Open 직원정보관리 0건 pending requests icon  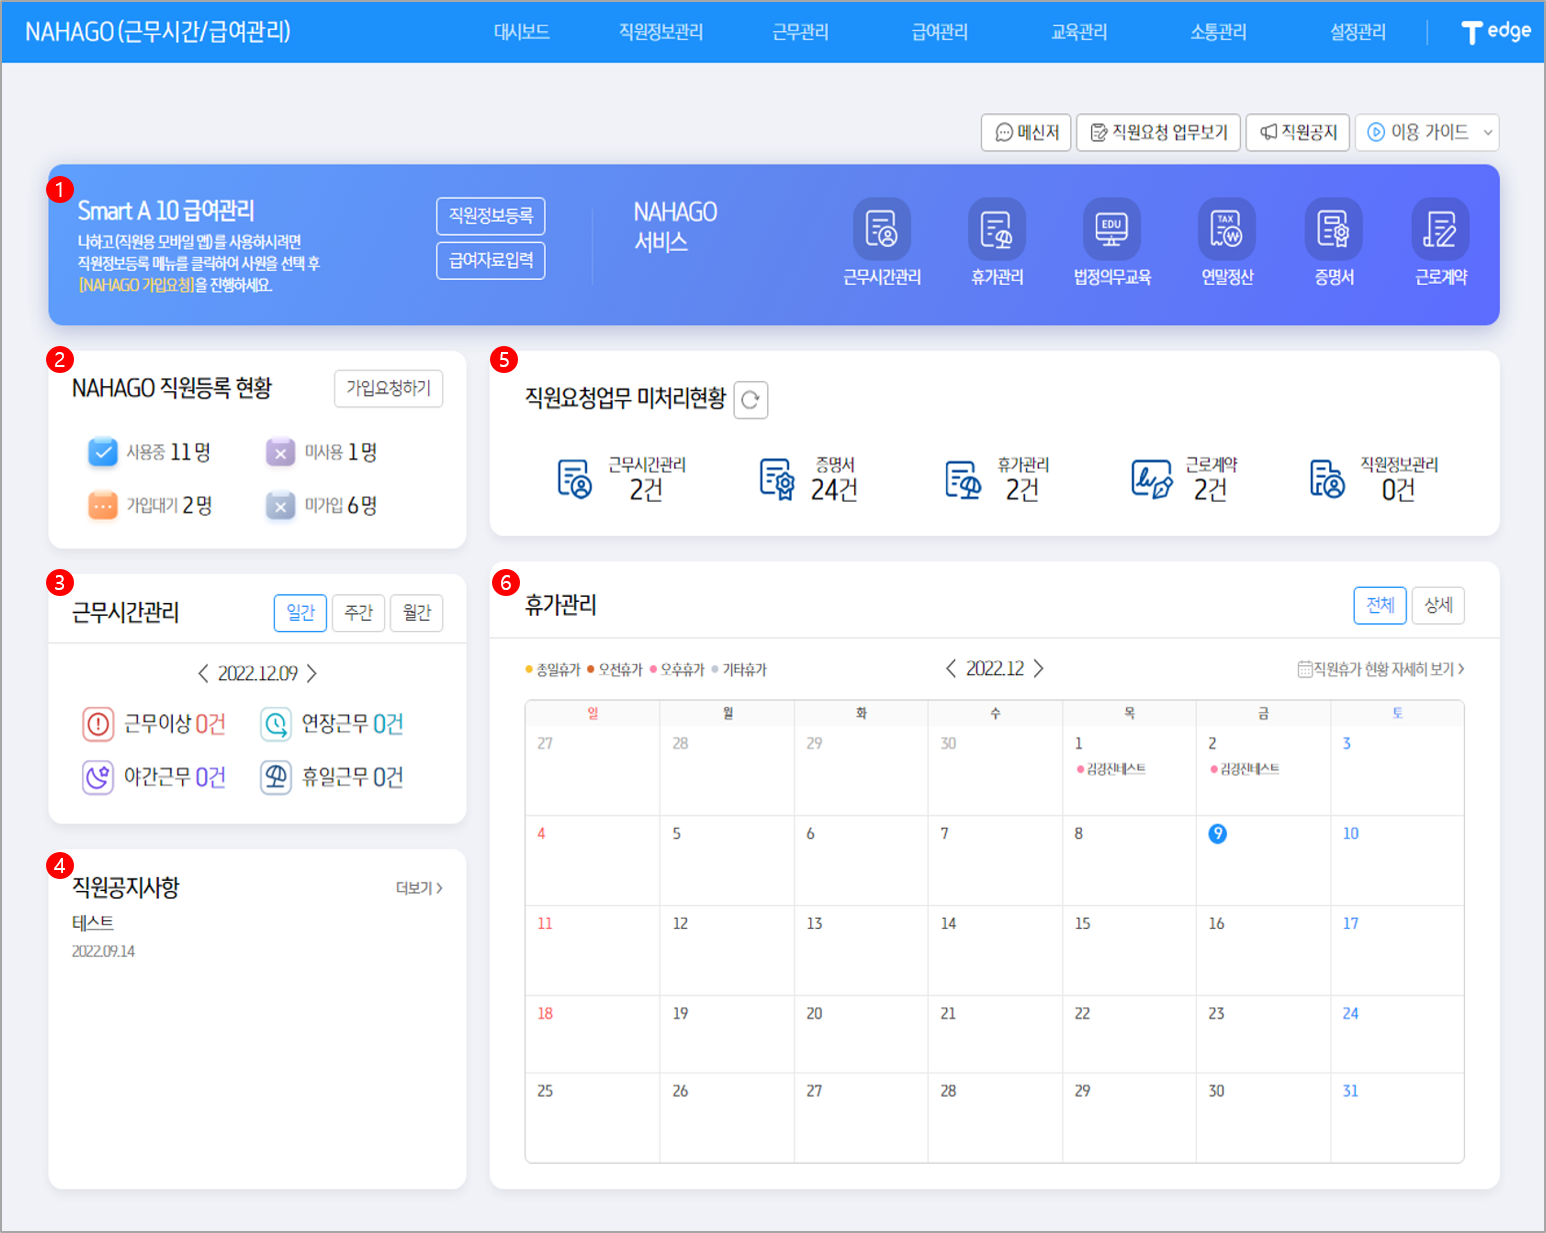pyautogui.click(x=1327, y=479)
